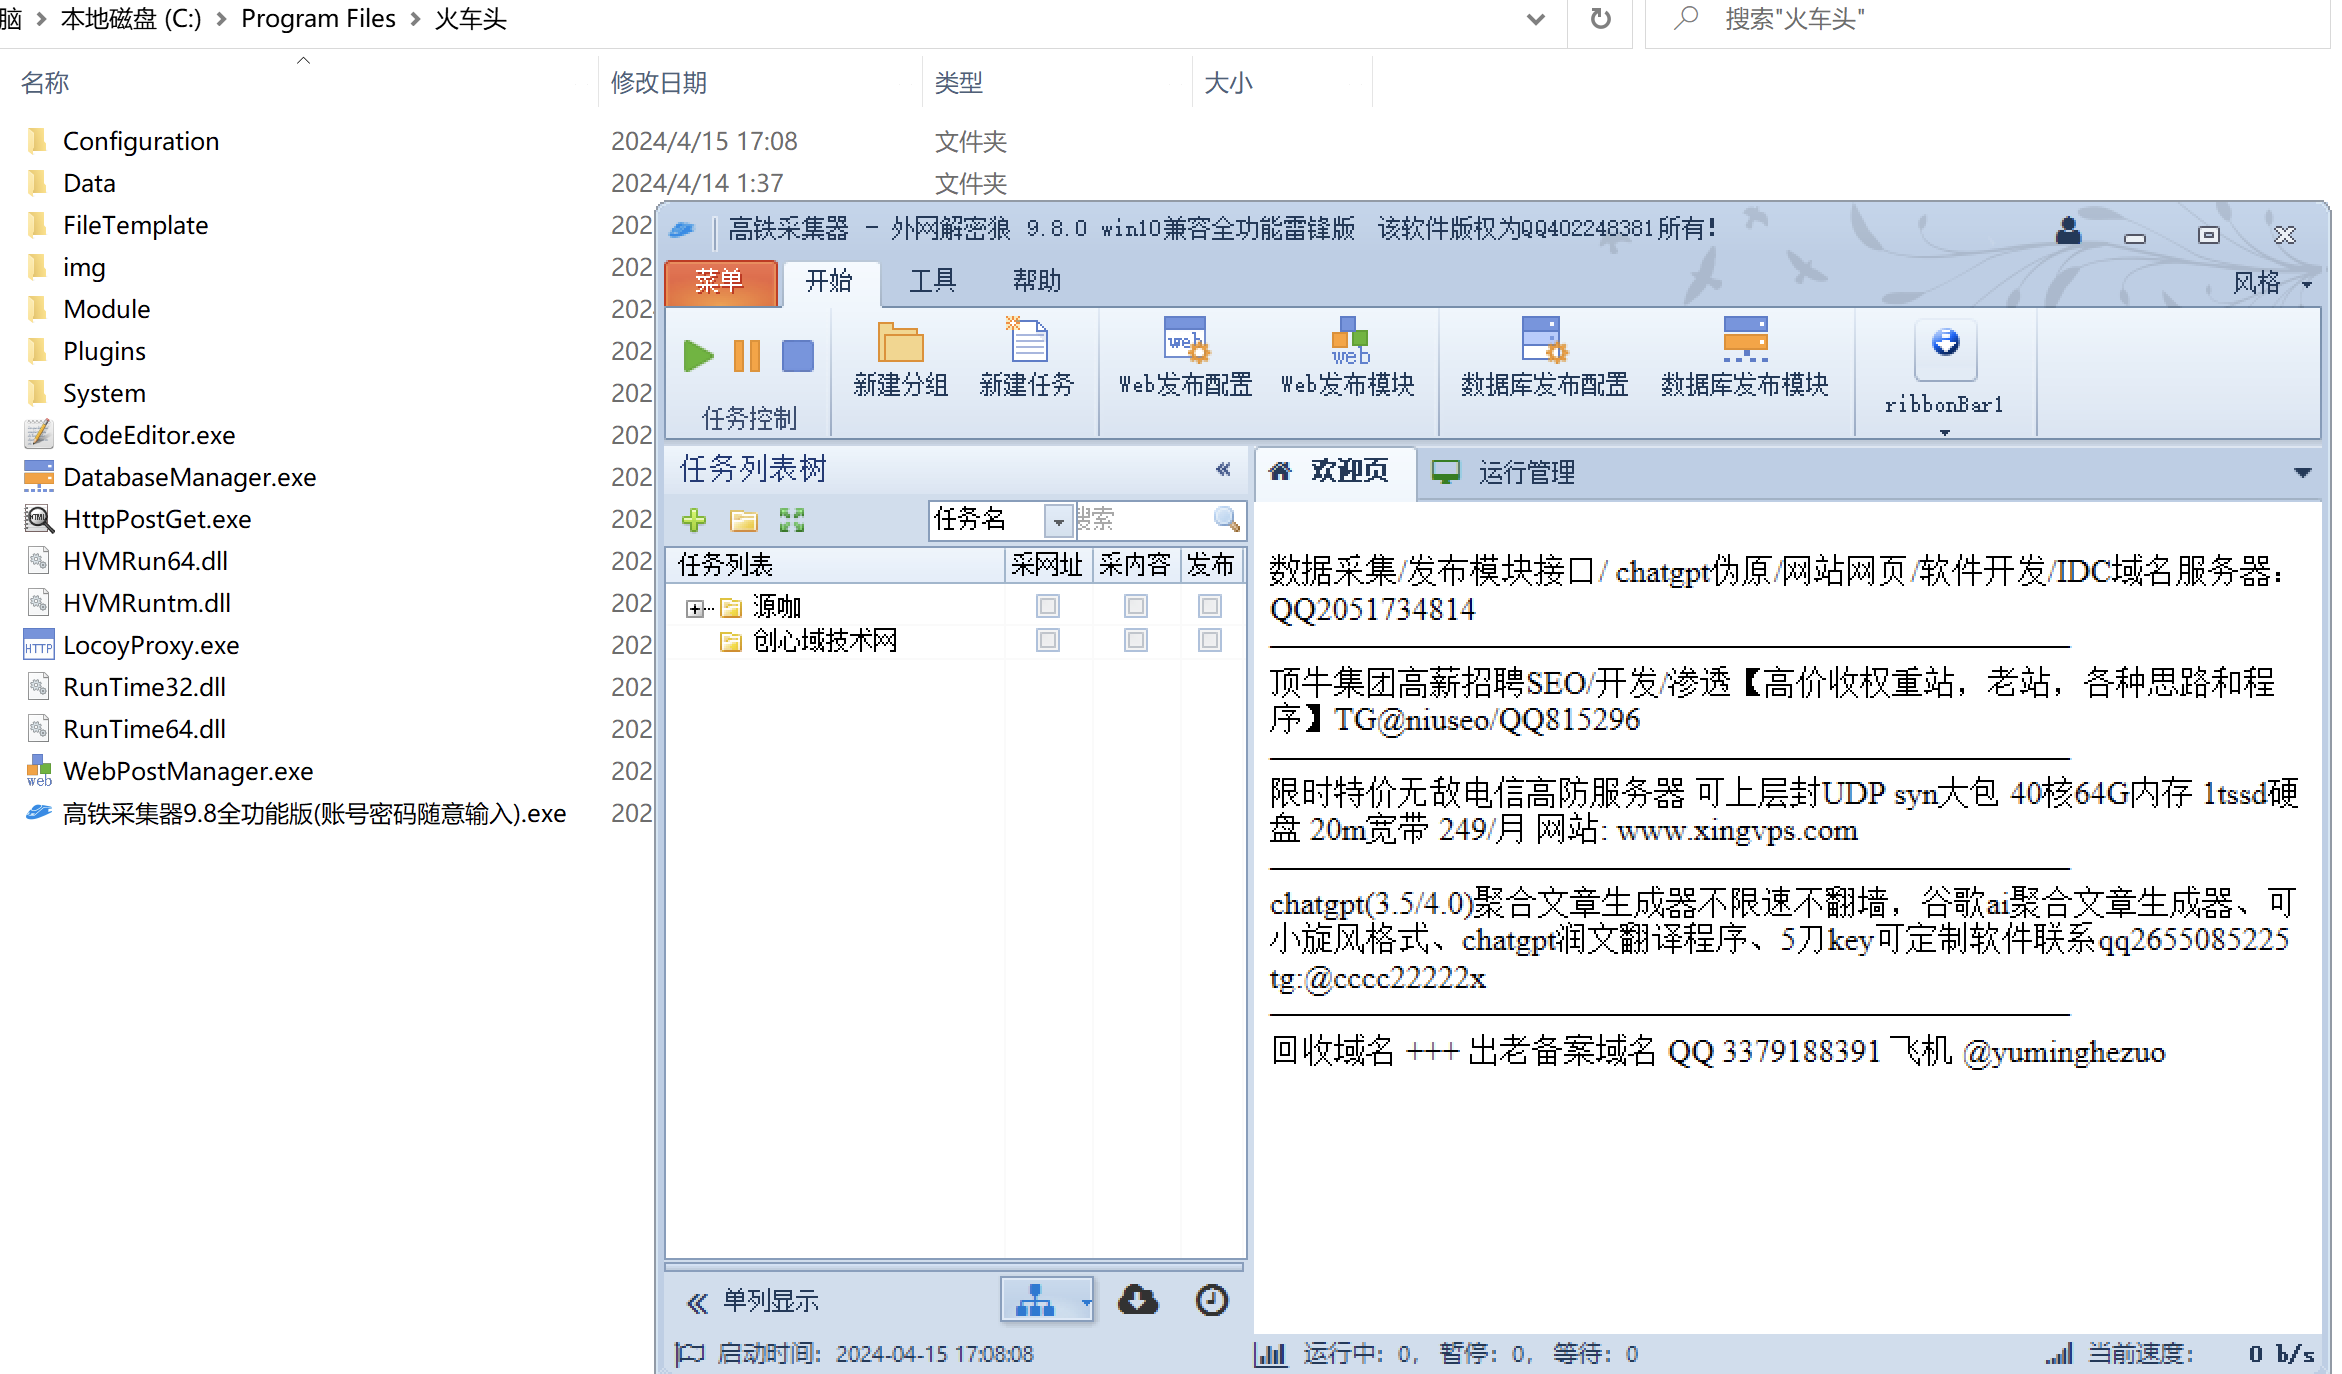This screenshot has width=2342, height=1374.
Task: Open the 任务名 search filter dropdown
Action: click(1058, 521)
